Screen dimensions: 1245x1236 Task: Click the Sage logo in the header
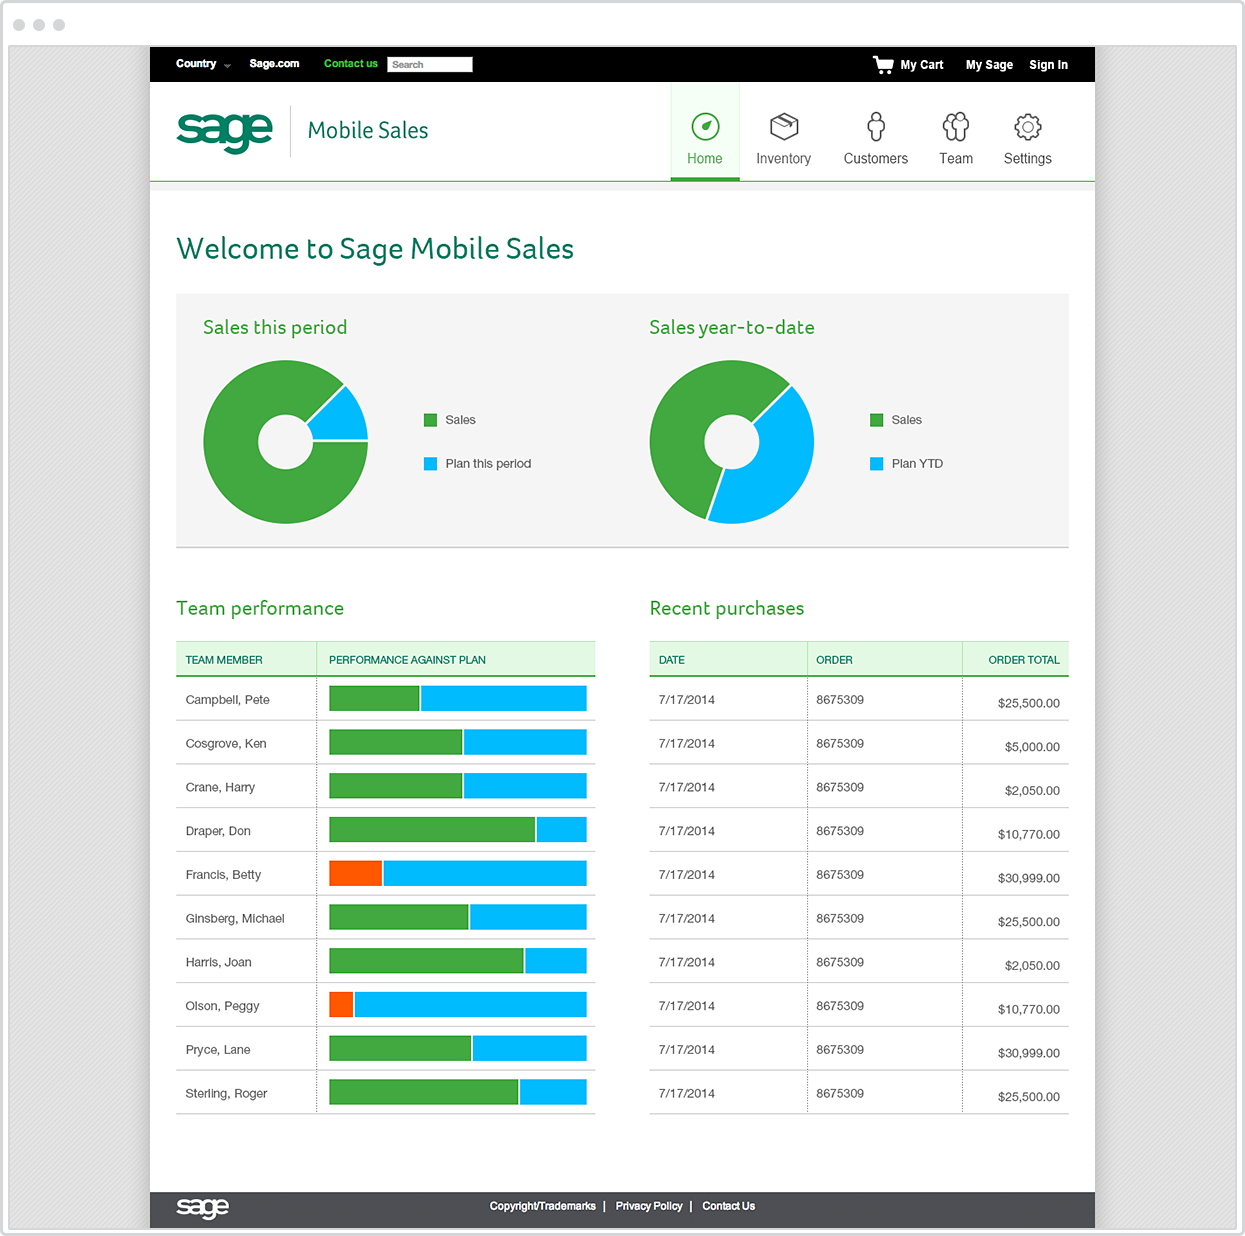click(225, 131)
